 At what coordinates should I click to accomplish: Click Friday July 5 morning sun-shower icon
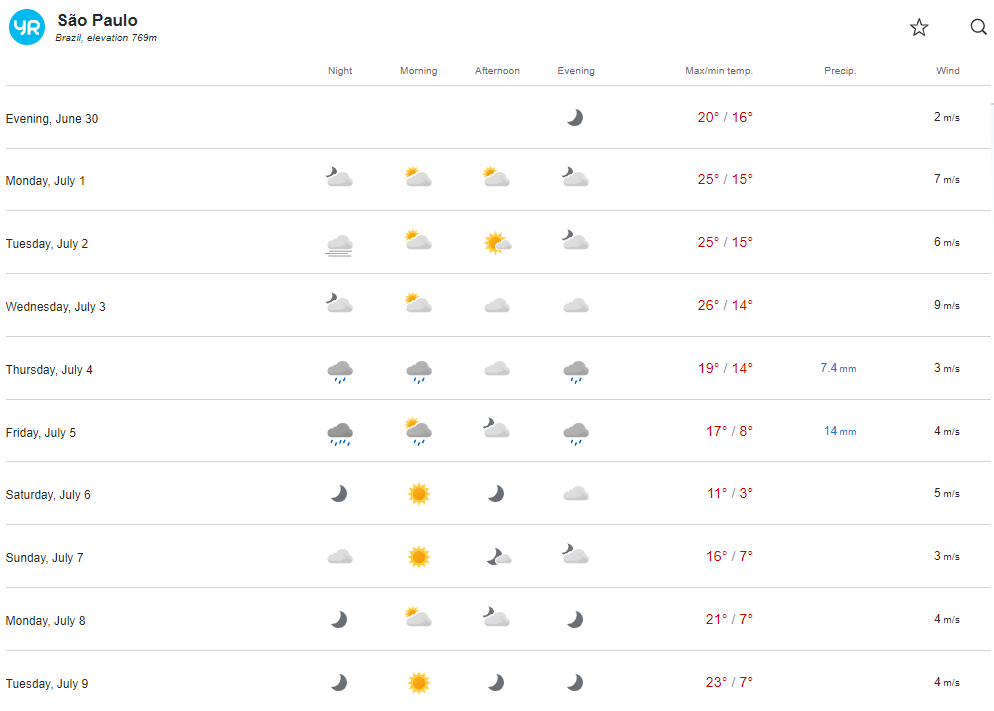pyautogui.click(x=418, y=432)
